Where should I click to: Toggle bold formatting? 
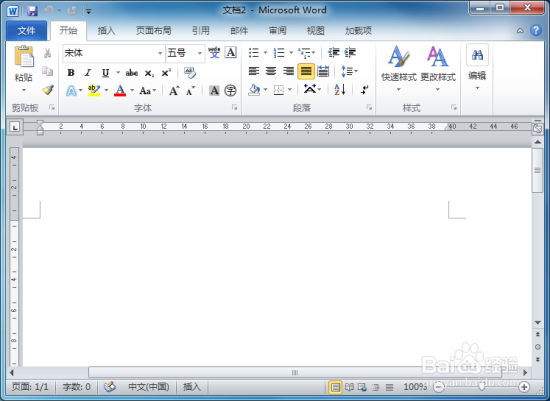(71, 73)
